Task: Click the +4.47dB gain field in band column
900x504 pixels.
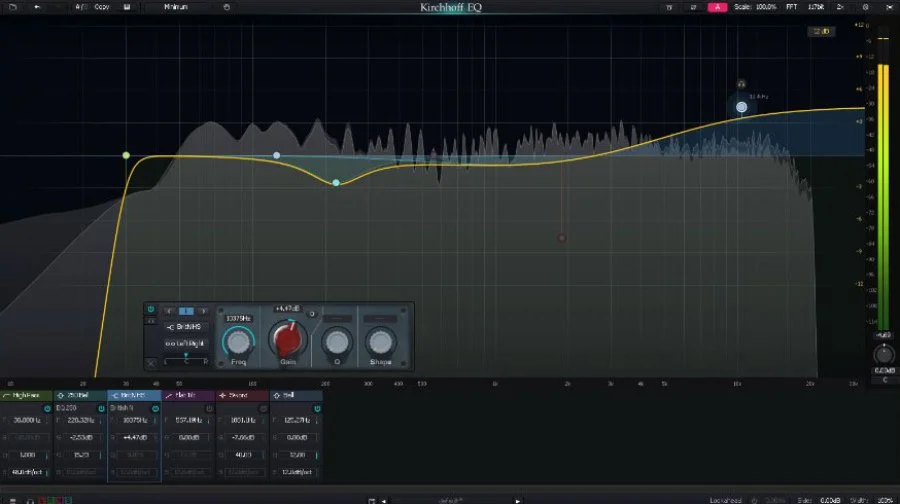Action: pyautogui.click(x=134, y=437)
